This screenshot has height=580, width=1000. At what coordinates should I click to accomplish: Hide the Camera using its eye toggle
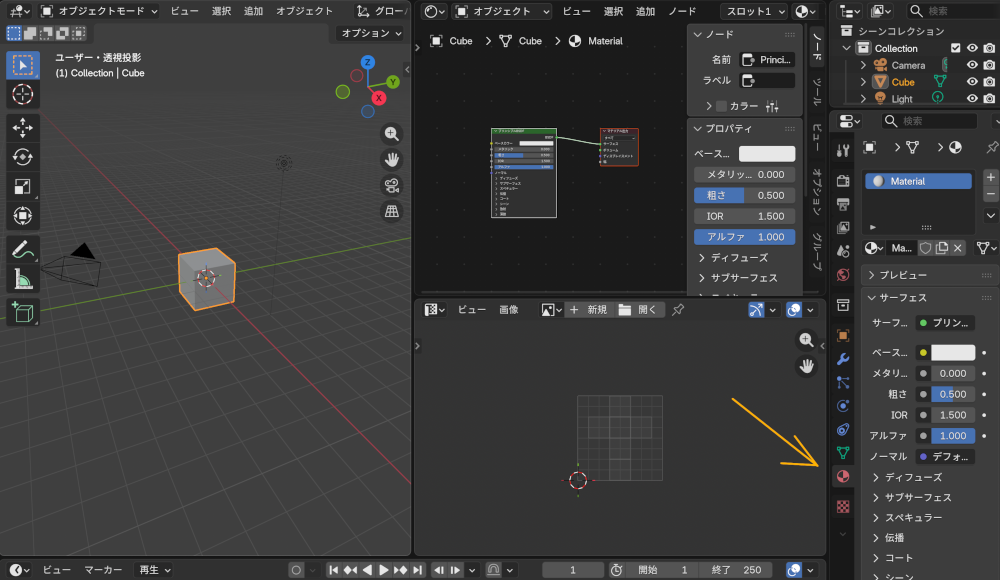tap(972, 65)
